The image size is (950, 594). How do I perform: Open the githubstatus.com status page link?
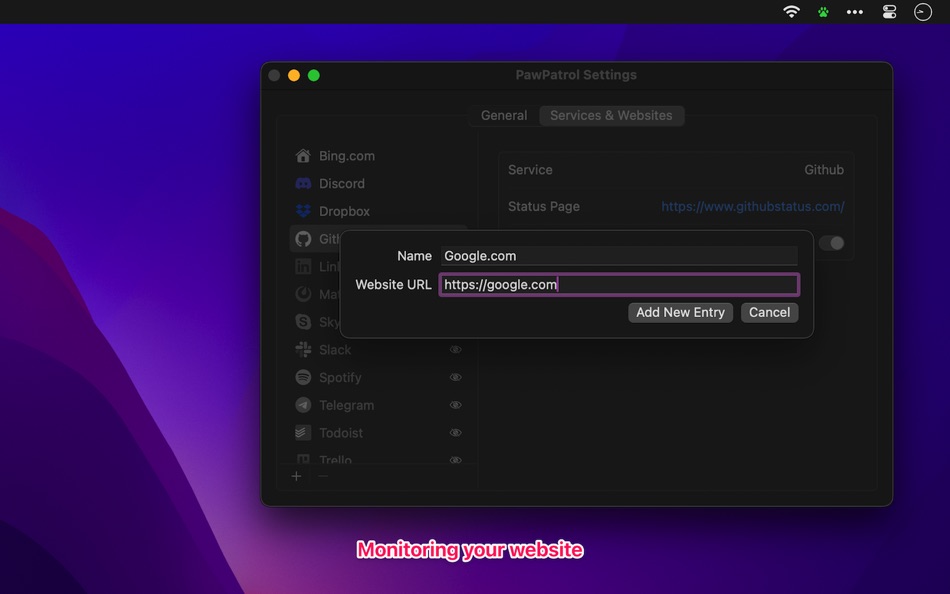coord(753,206)
